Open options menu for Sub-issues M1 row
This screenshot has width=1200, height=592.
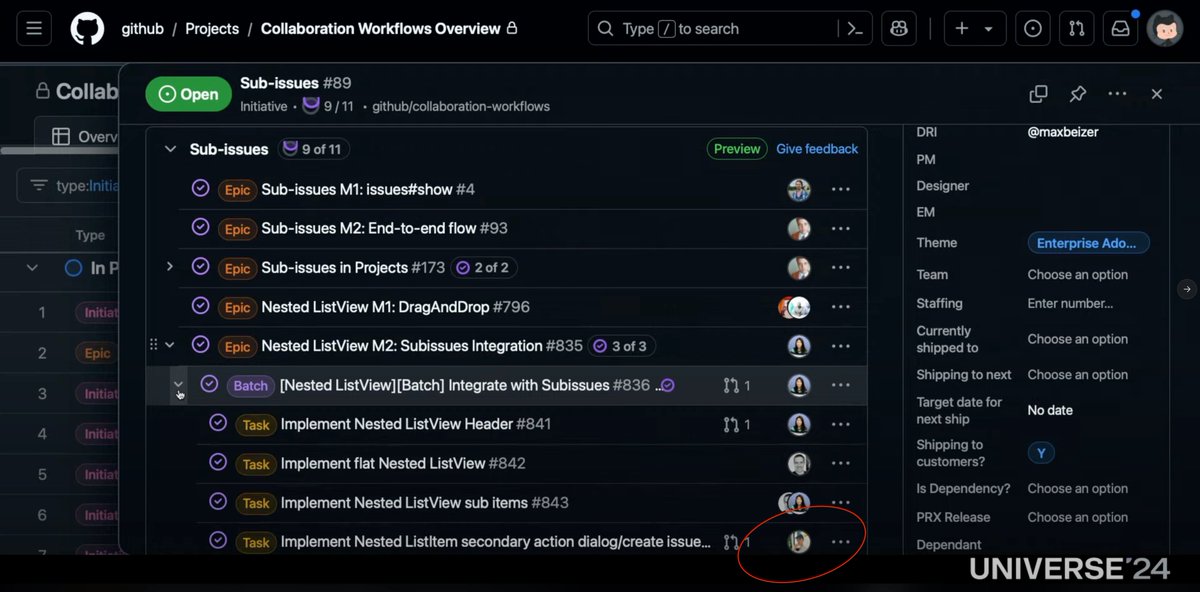(840, 189)
